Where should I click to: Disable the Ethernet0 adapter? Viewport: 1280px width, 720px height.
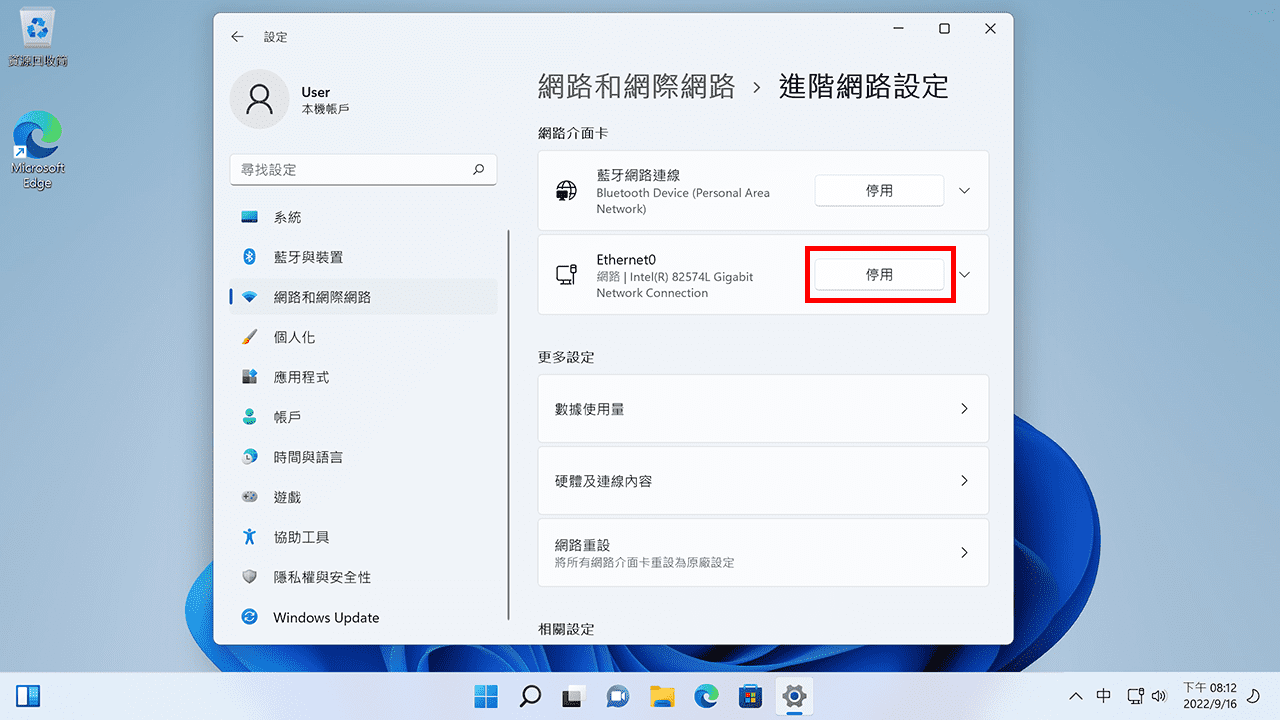(x=879, y=274)
